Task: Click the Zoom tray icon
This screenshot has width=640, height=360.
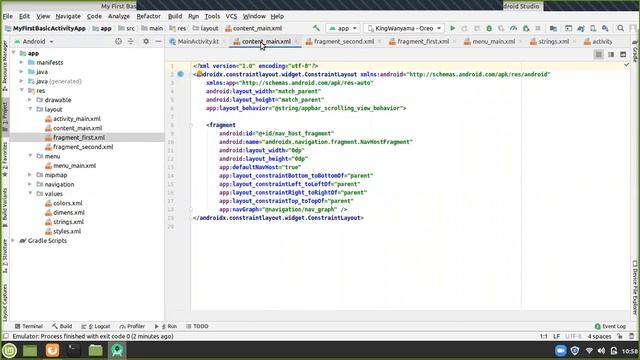Action: coord(560,351)
